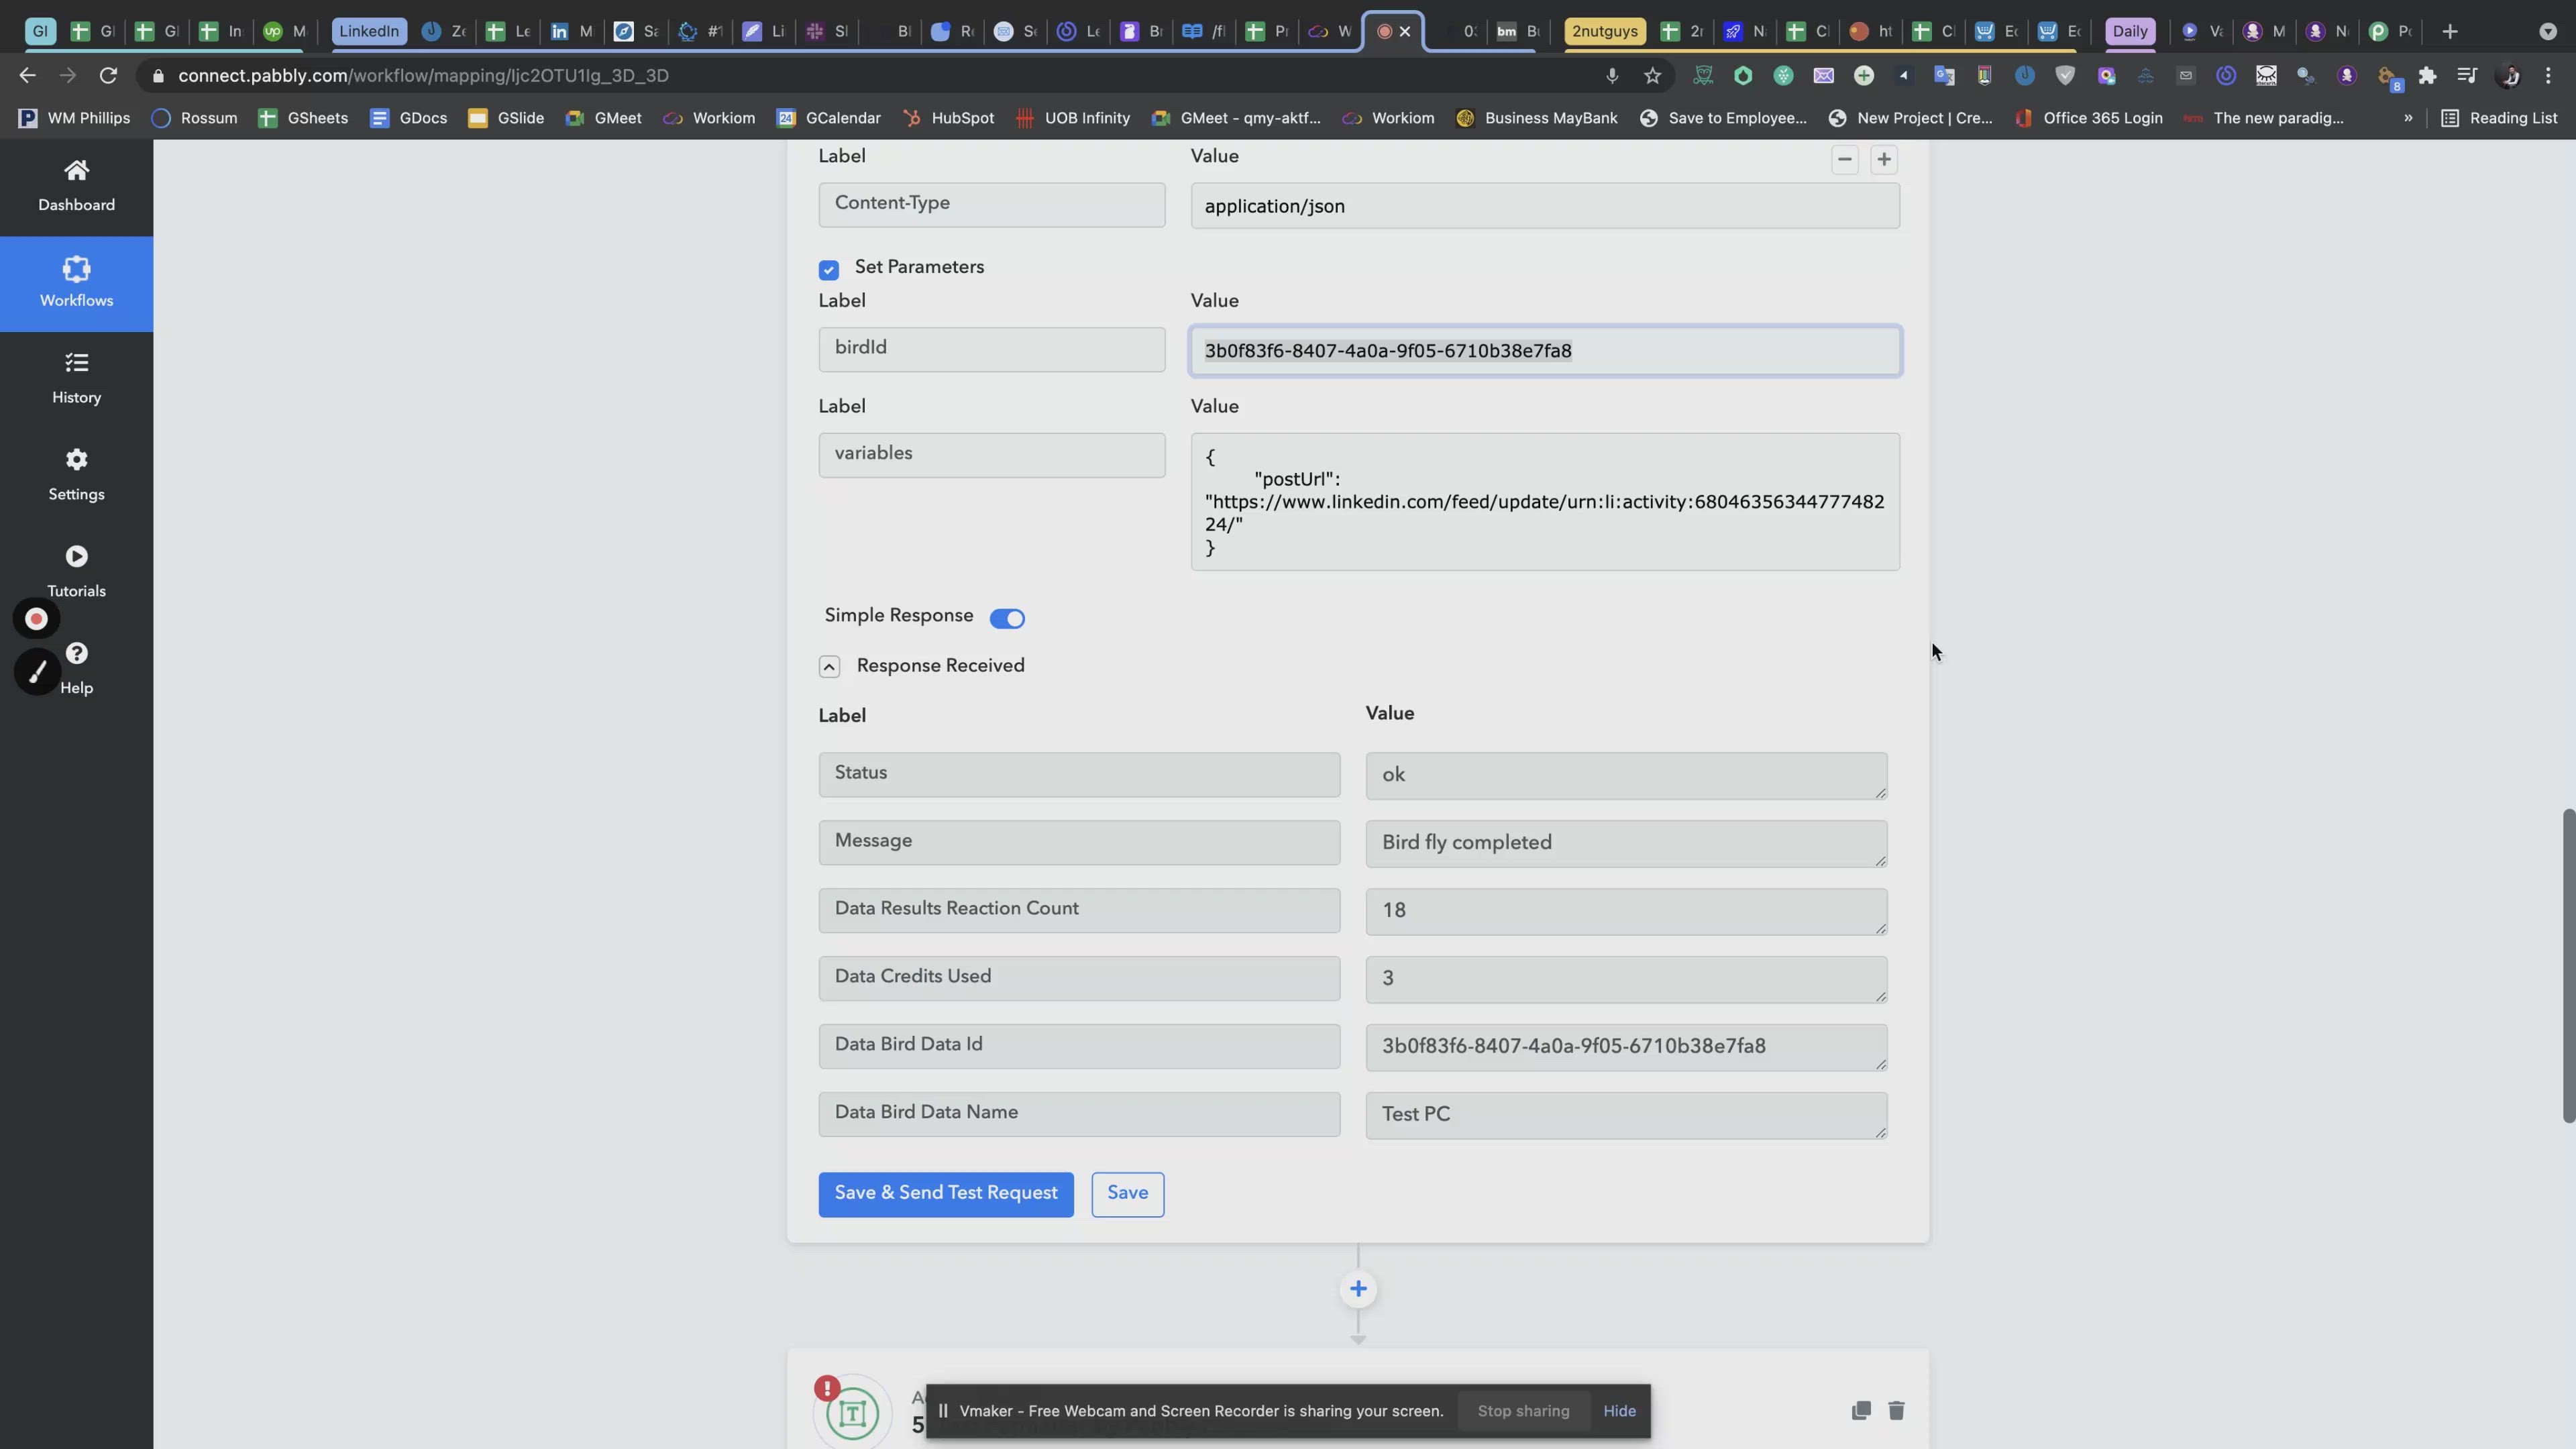Click the Reaction Count value 18
Viewport: 2576px width, 1449px height.
click(1626, 911)
